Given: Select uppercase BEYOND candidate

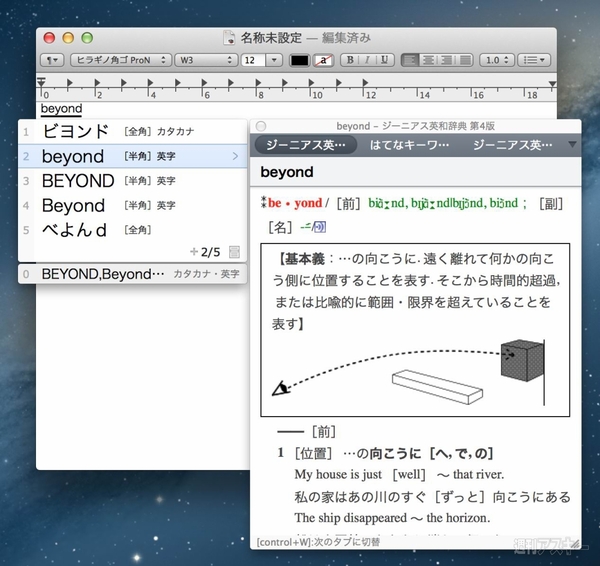Looking at the screenshot, I should (133, 181).
